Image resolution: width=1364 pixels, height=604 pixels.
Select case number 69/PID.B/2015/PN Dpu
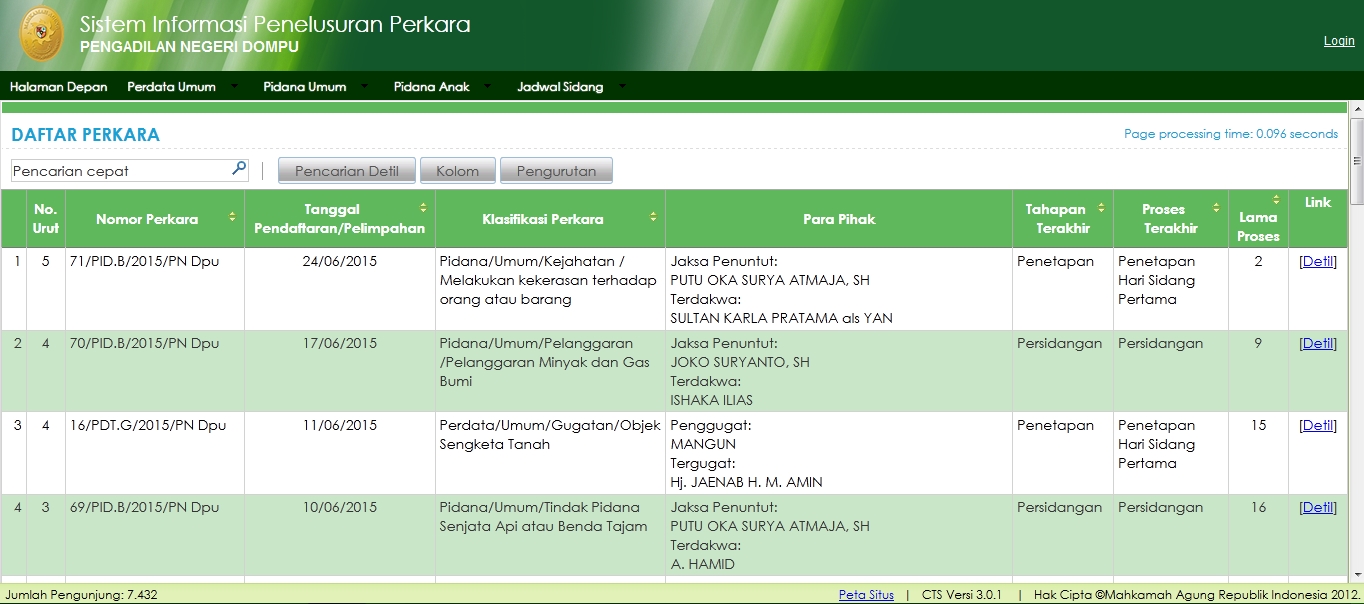point(144,507)
